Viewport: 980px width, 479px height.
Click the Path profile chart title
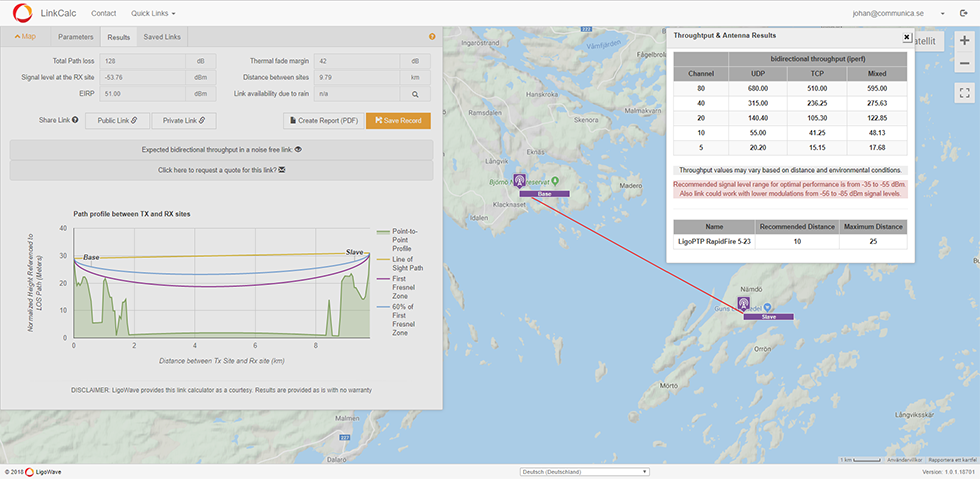click(132, 214)
